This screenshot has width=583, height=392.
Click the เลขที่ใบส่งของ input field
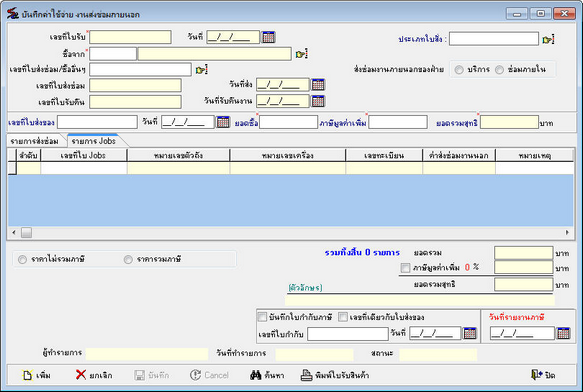[x=97, y=122]
